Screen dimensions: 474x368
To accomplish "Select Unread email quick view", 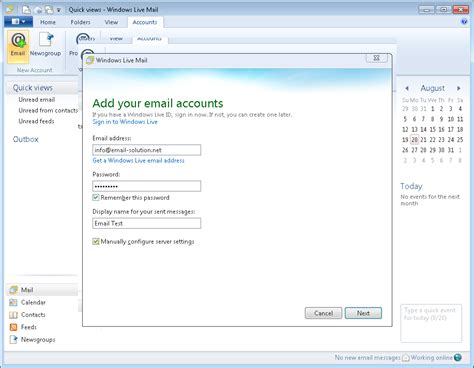I will (x=37, y=100).
